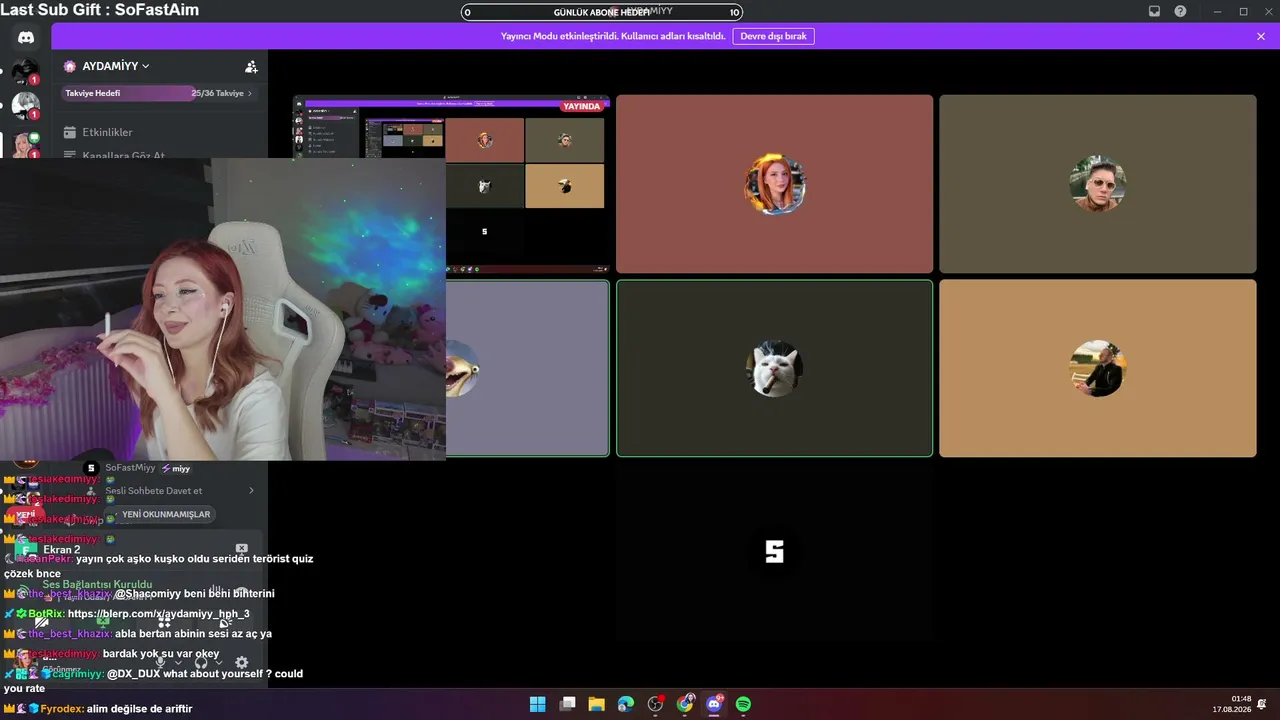Open the dark-avatar server at top of server list

pos(25,72)
